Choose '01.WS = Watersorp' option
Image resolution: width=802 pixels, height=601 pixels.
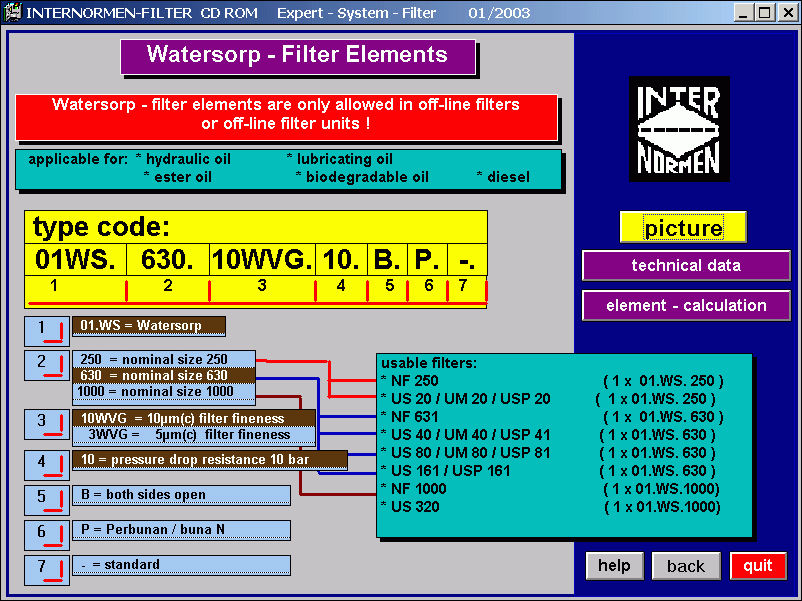148,326
